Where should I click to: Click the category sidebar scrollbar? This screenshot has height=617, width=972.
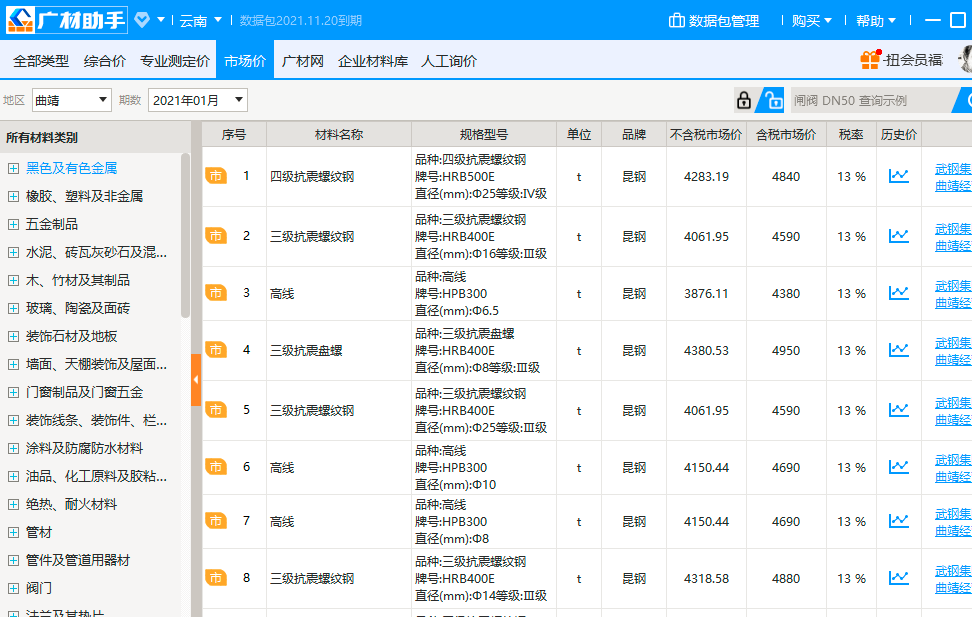pos(185,235)
